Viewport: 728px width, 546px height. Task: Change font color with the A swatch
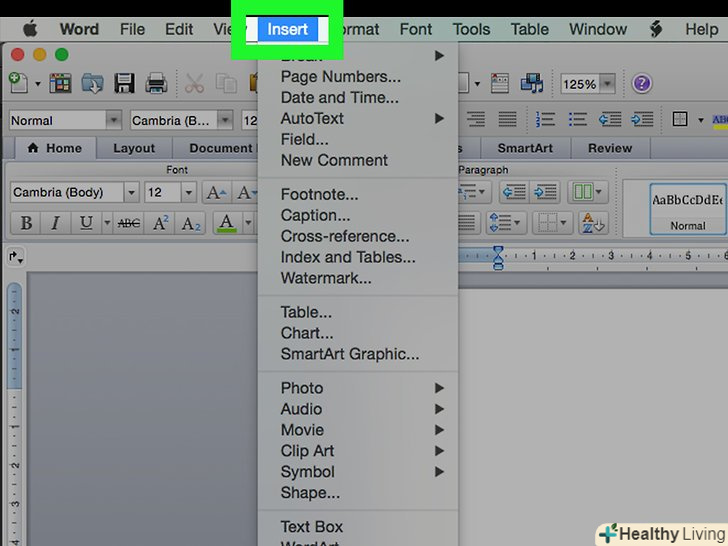pos(227,223)
